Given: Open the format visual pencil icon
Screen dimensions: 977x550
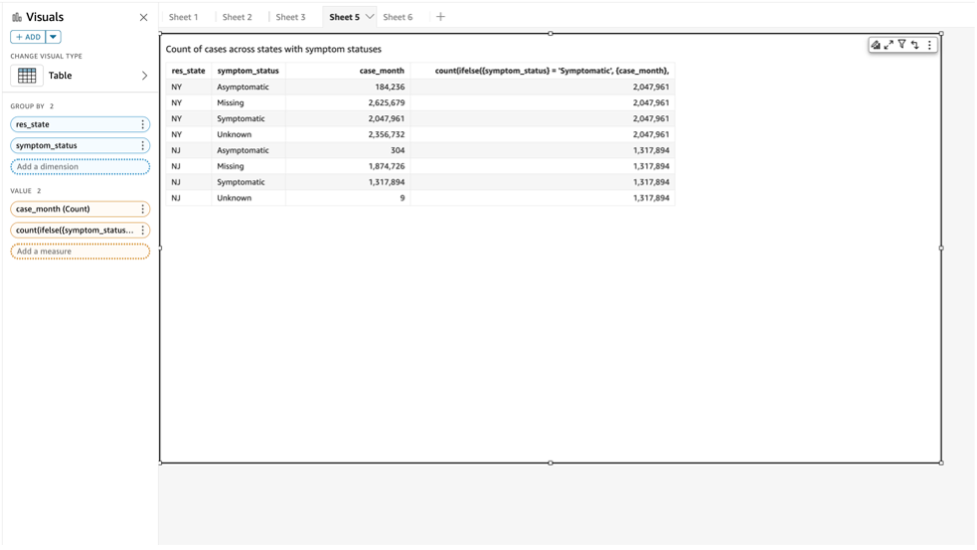Looking at the screenshot, I should [875, 45].
